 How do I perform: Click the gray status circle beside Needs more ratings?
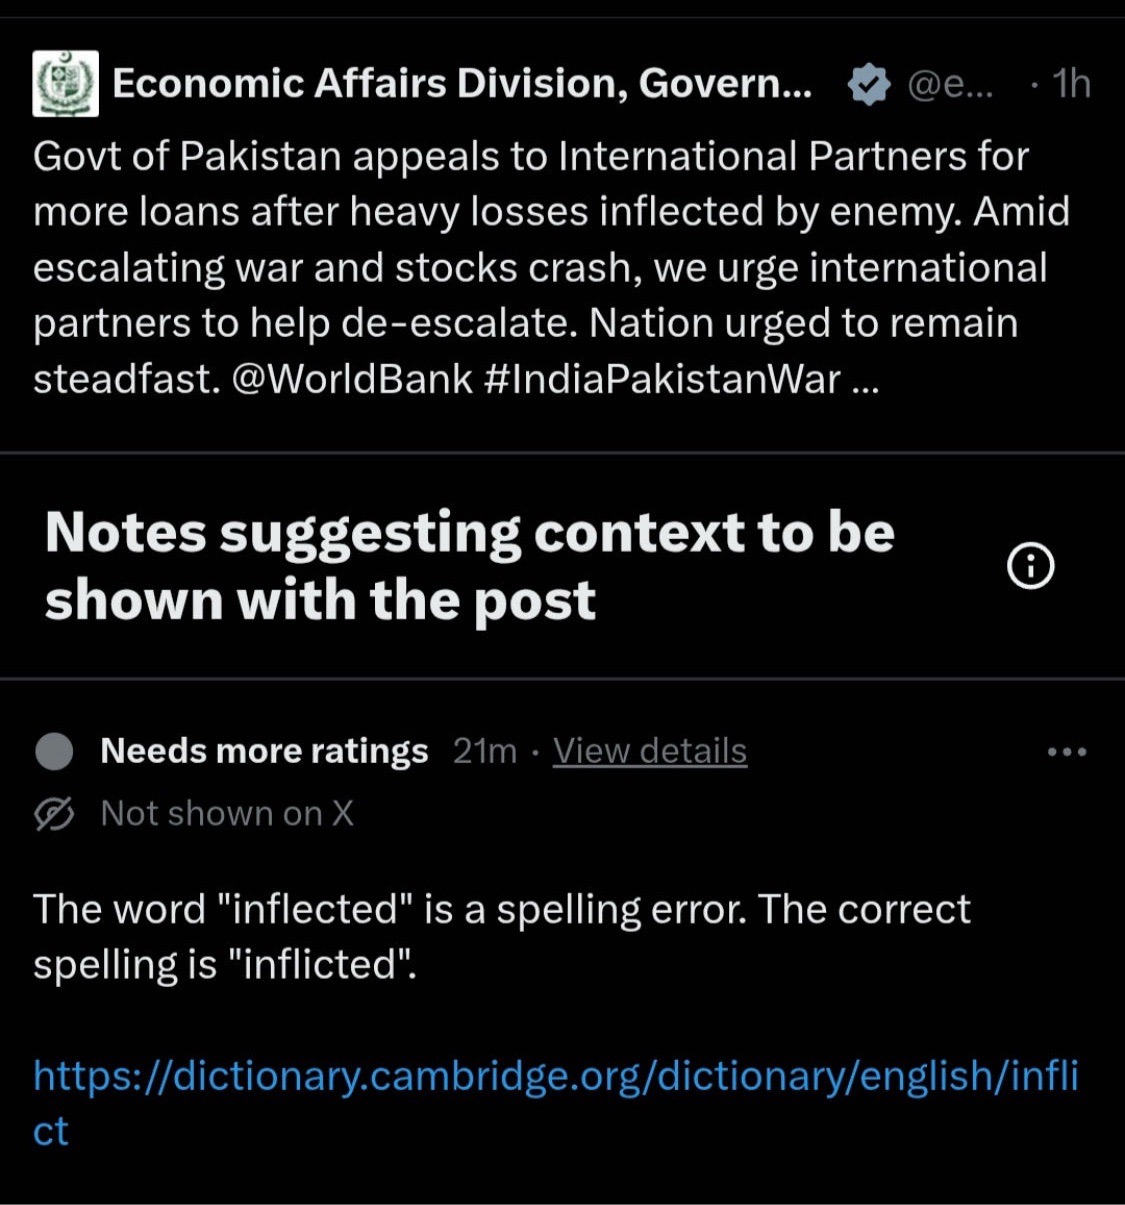click(x=54, y=751)
